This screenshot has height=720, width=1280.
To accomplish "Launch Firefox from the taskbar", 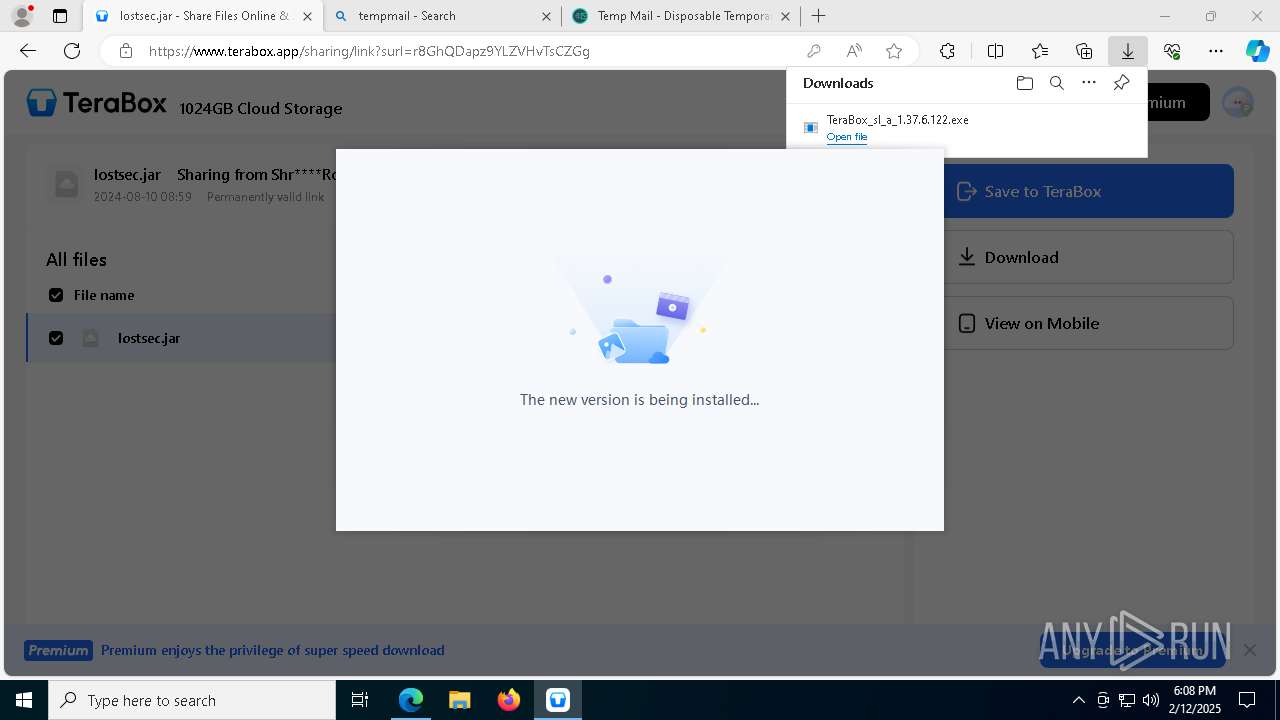I will (x=508, y=700).
